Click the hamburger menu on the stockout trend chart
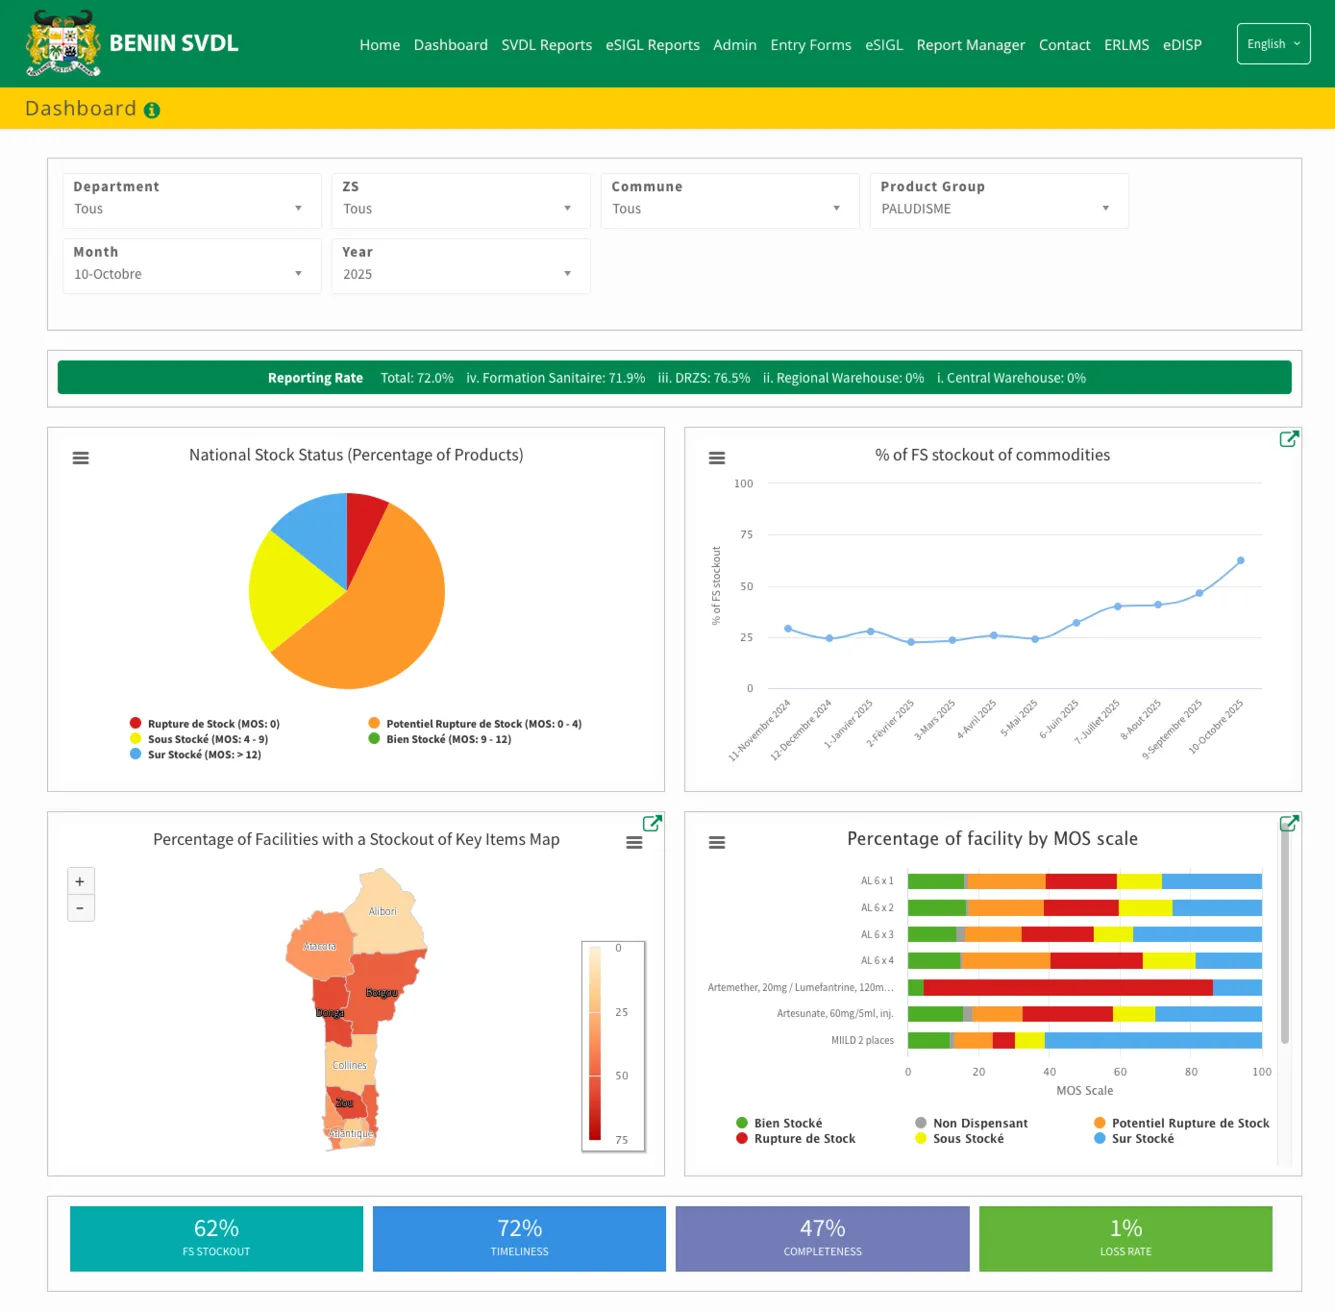Screen dimensions: 1335x1312 click(x=716, y=457)
